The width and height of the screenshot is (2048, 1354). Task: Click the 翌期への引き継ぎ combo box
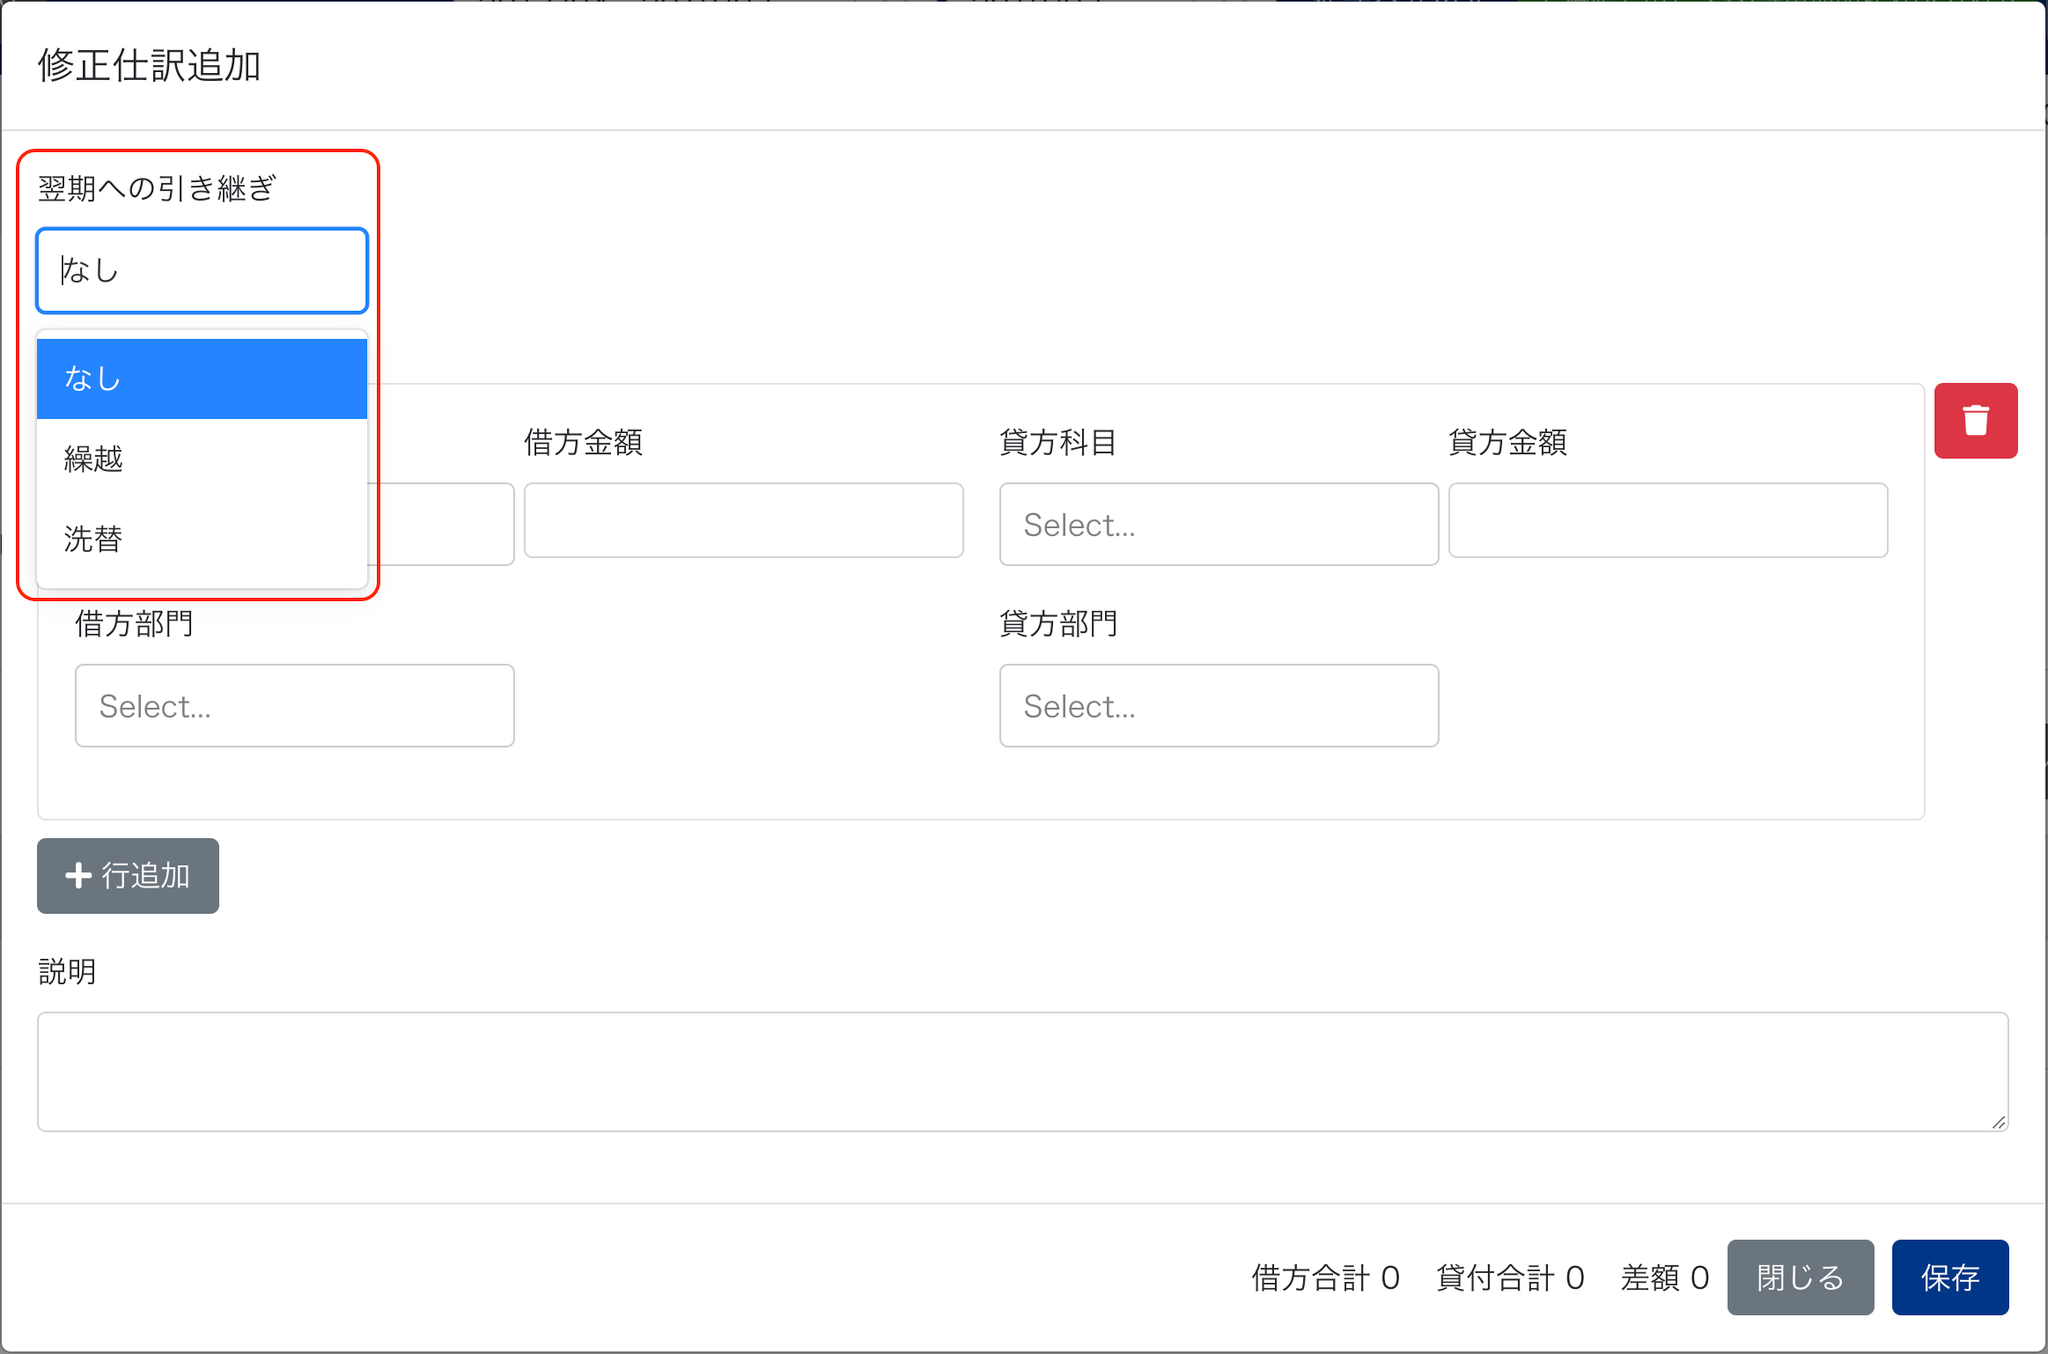[x=202, y=271]
